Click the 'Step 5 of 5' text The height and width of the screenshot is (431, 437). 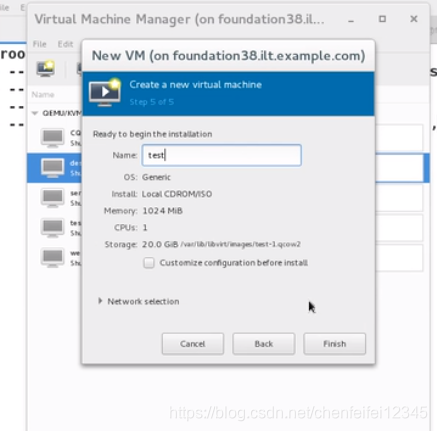pyautogui.click(x=152, y=102)
